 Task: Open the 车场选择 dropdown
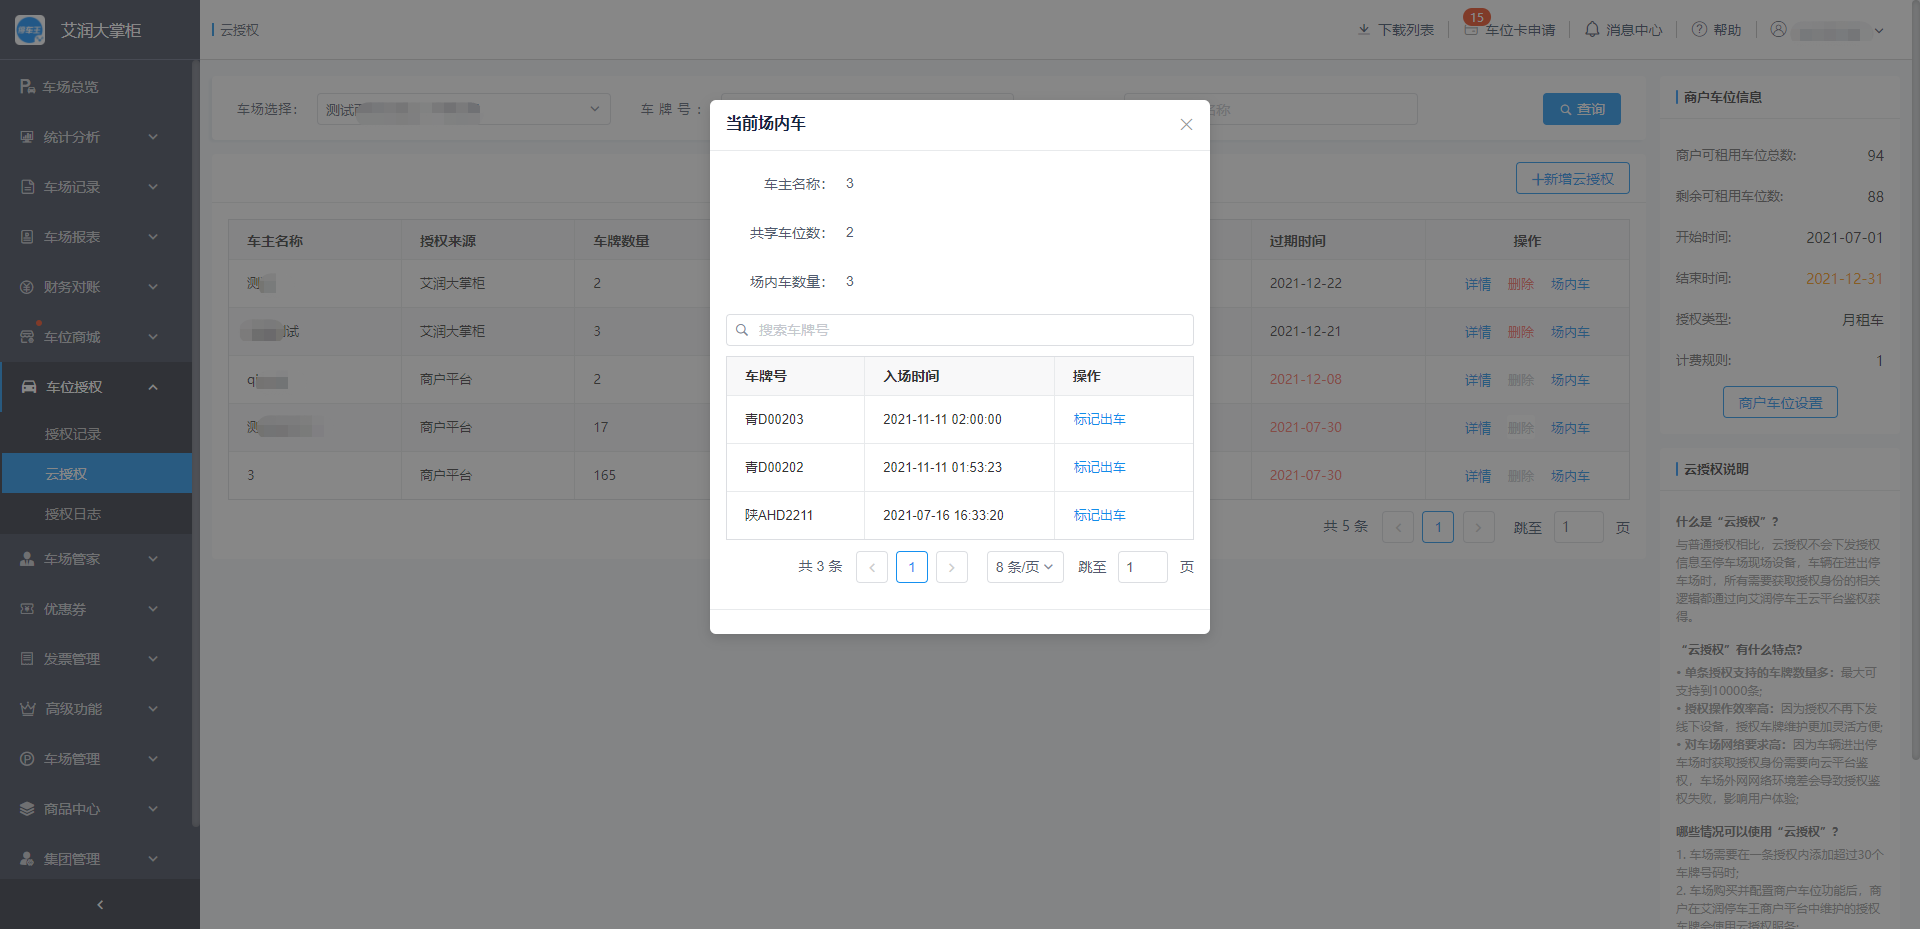pos(464,109)
